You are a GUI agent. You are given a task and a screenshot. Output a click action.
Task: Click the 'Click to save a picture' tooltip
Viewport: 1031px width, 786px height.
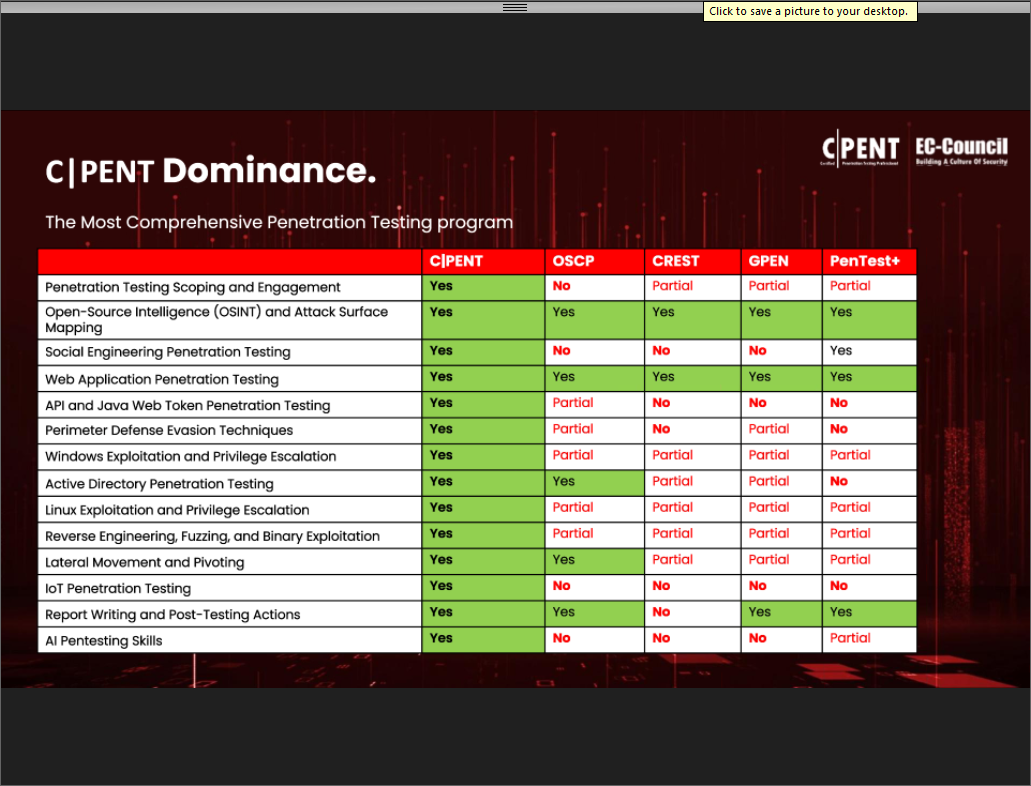tap(809, 11)
